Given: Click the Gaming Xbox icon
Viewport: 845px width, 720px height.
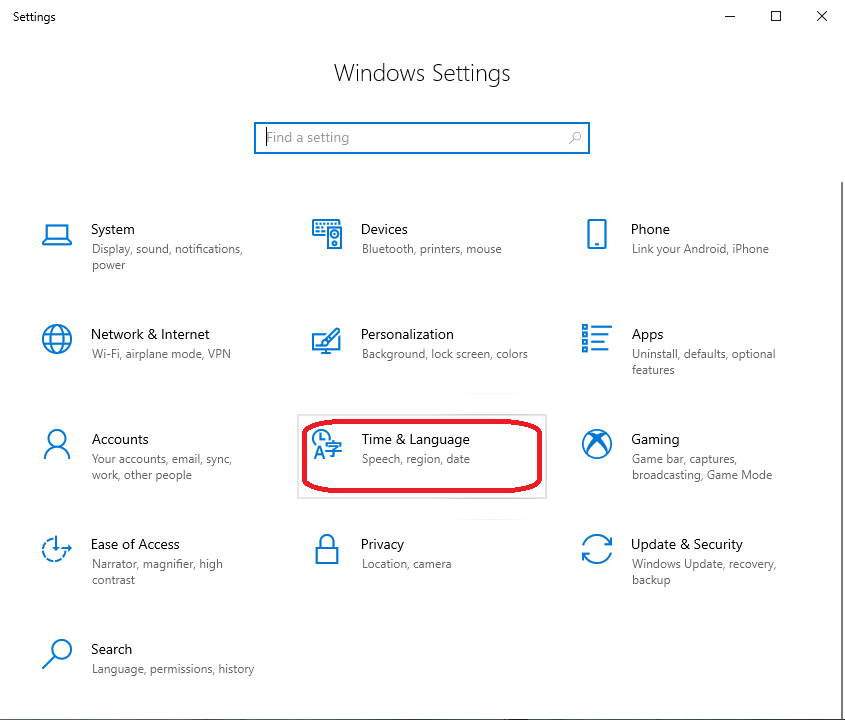Looking at the screenshot, I should pos(597,444).
